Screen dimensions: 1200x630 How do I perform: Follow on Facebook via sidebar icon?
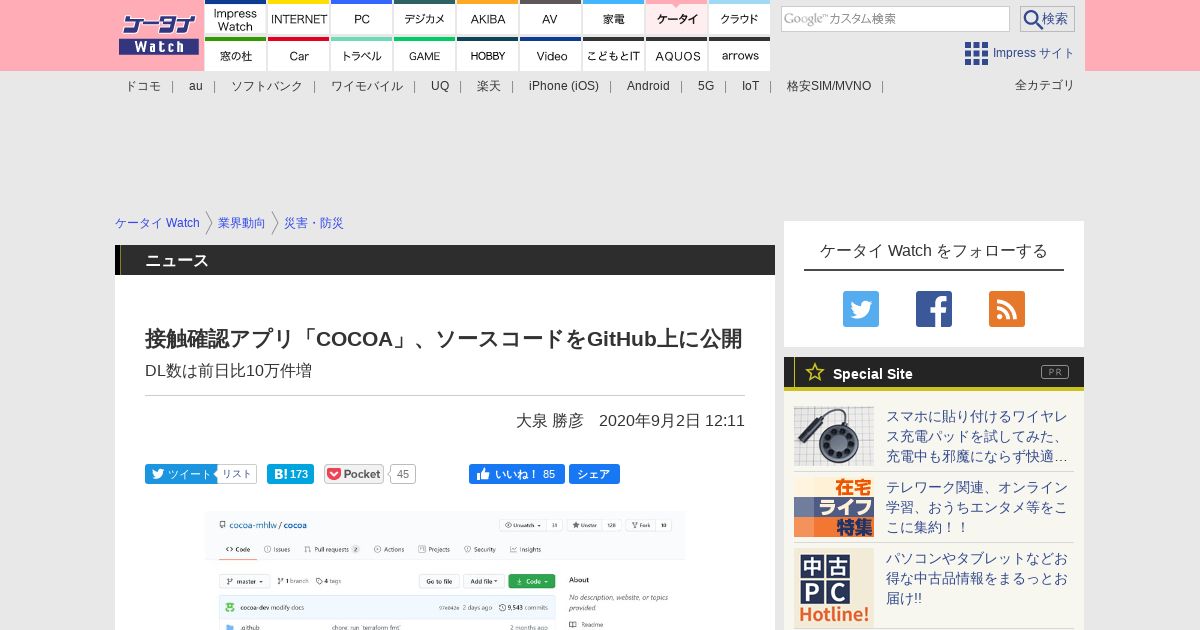pos(934,309)
